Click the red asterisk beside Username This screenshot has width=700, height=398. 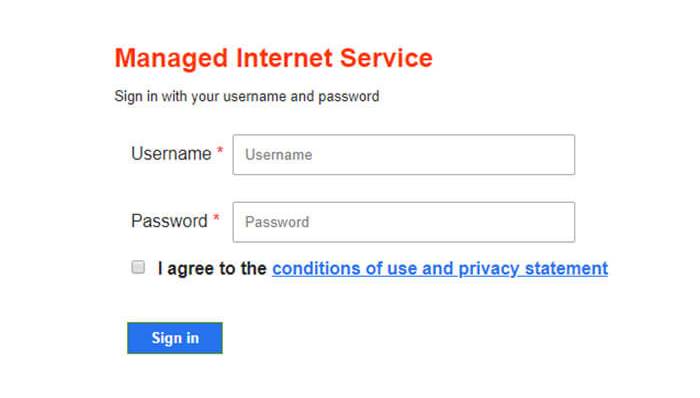pos(220,151)
